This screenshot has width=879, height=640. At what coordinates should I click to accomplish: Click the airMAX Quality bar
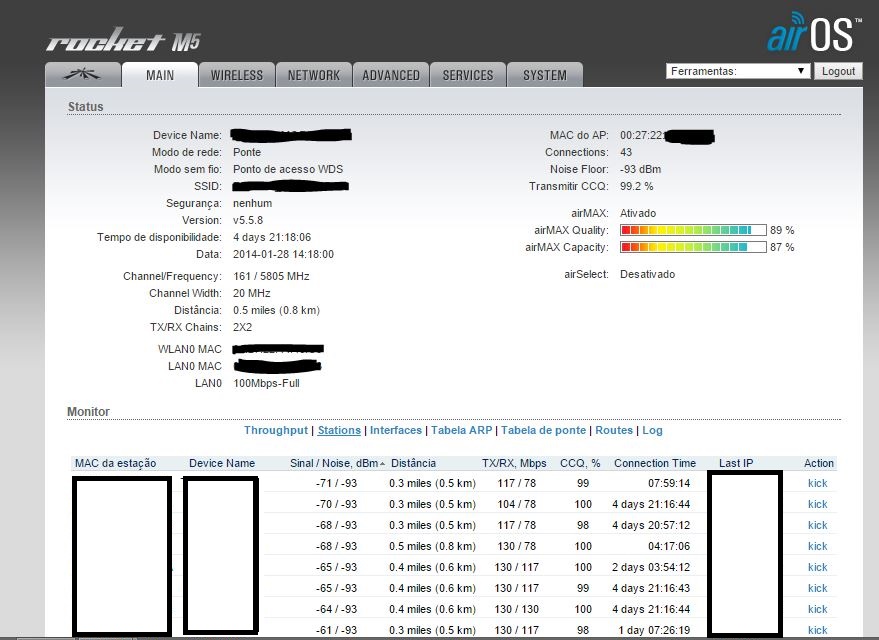click(693, 230)
